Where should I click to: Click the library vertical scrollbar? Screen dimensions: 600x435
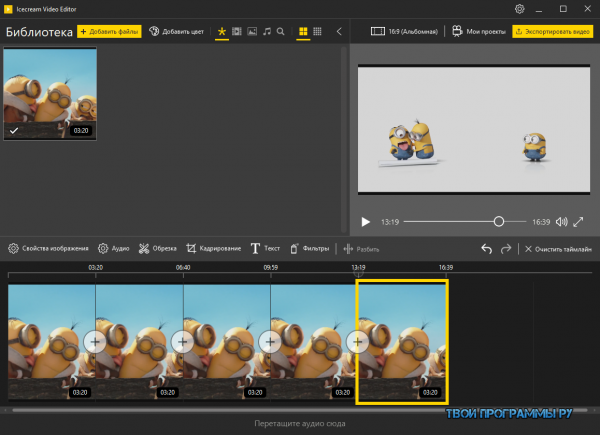[344, 139]
